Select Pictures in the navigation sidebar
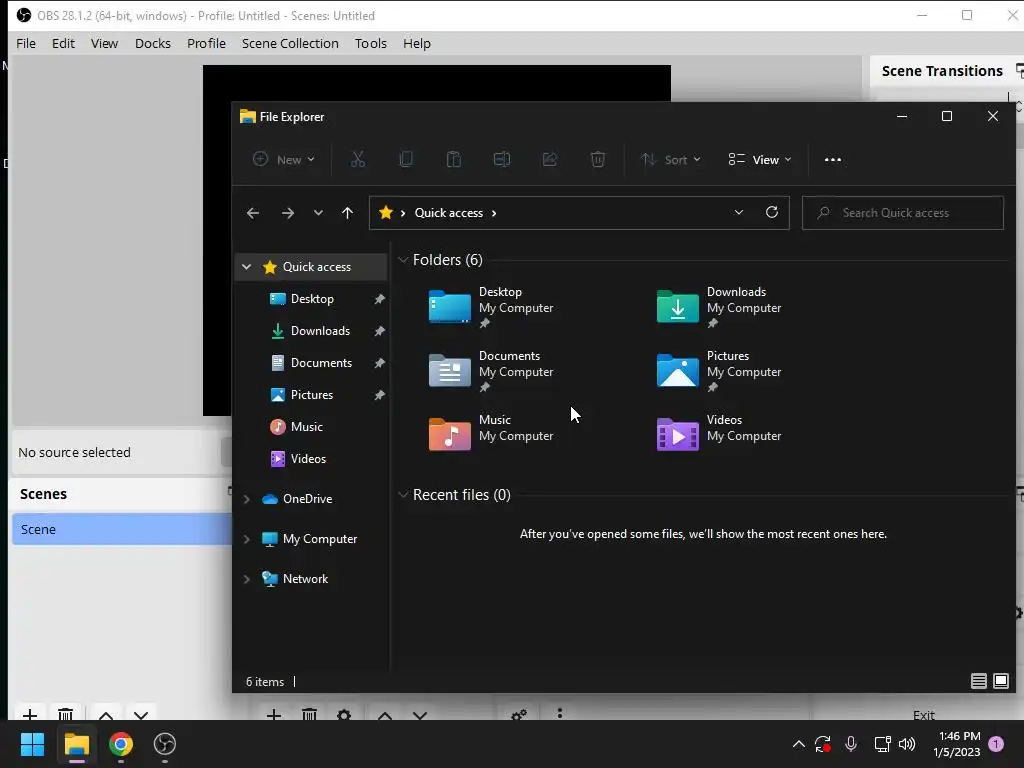Viewport: 1024px width, 768px height. tap(311, 395)
